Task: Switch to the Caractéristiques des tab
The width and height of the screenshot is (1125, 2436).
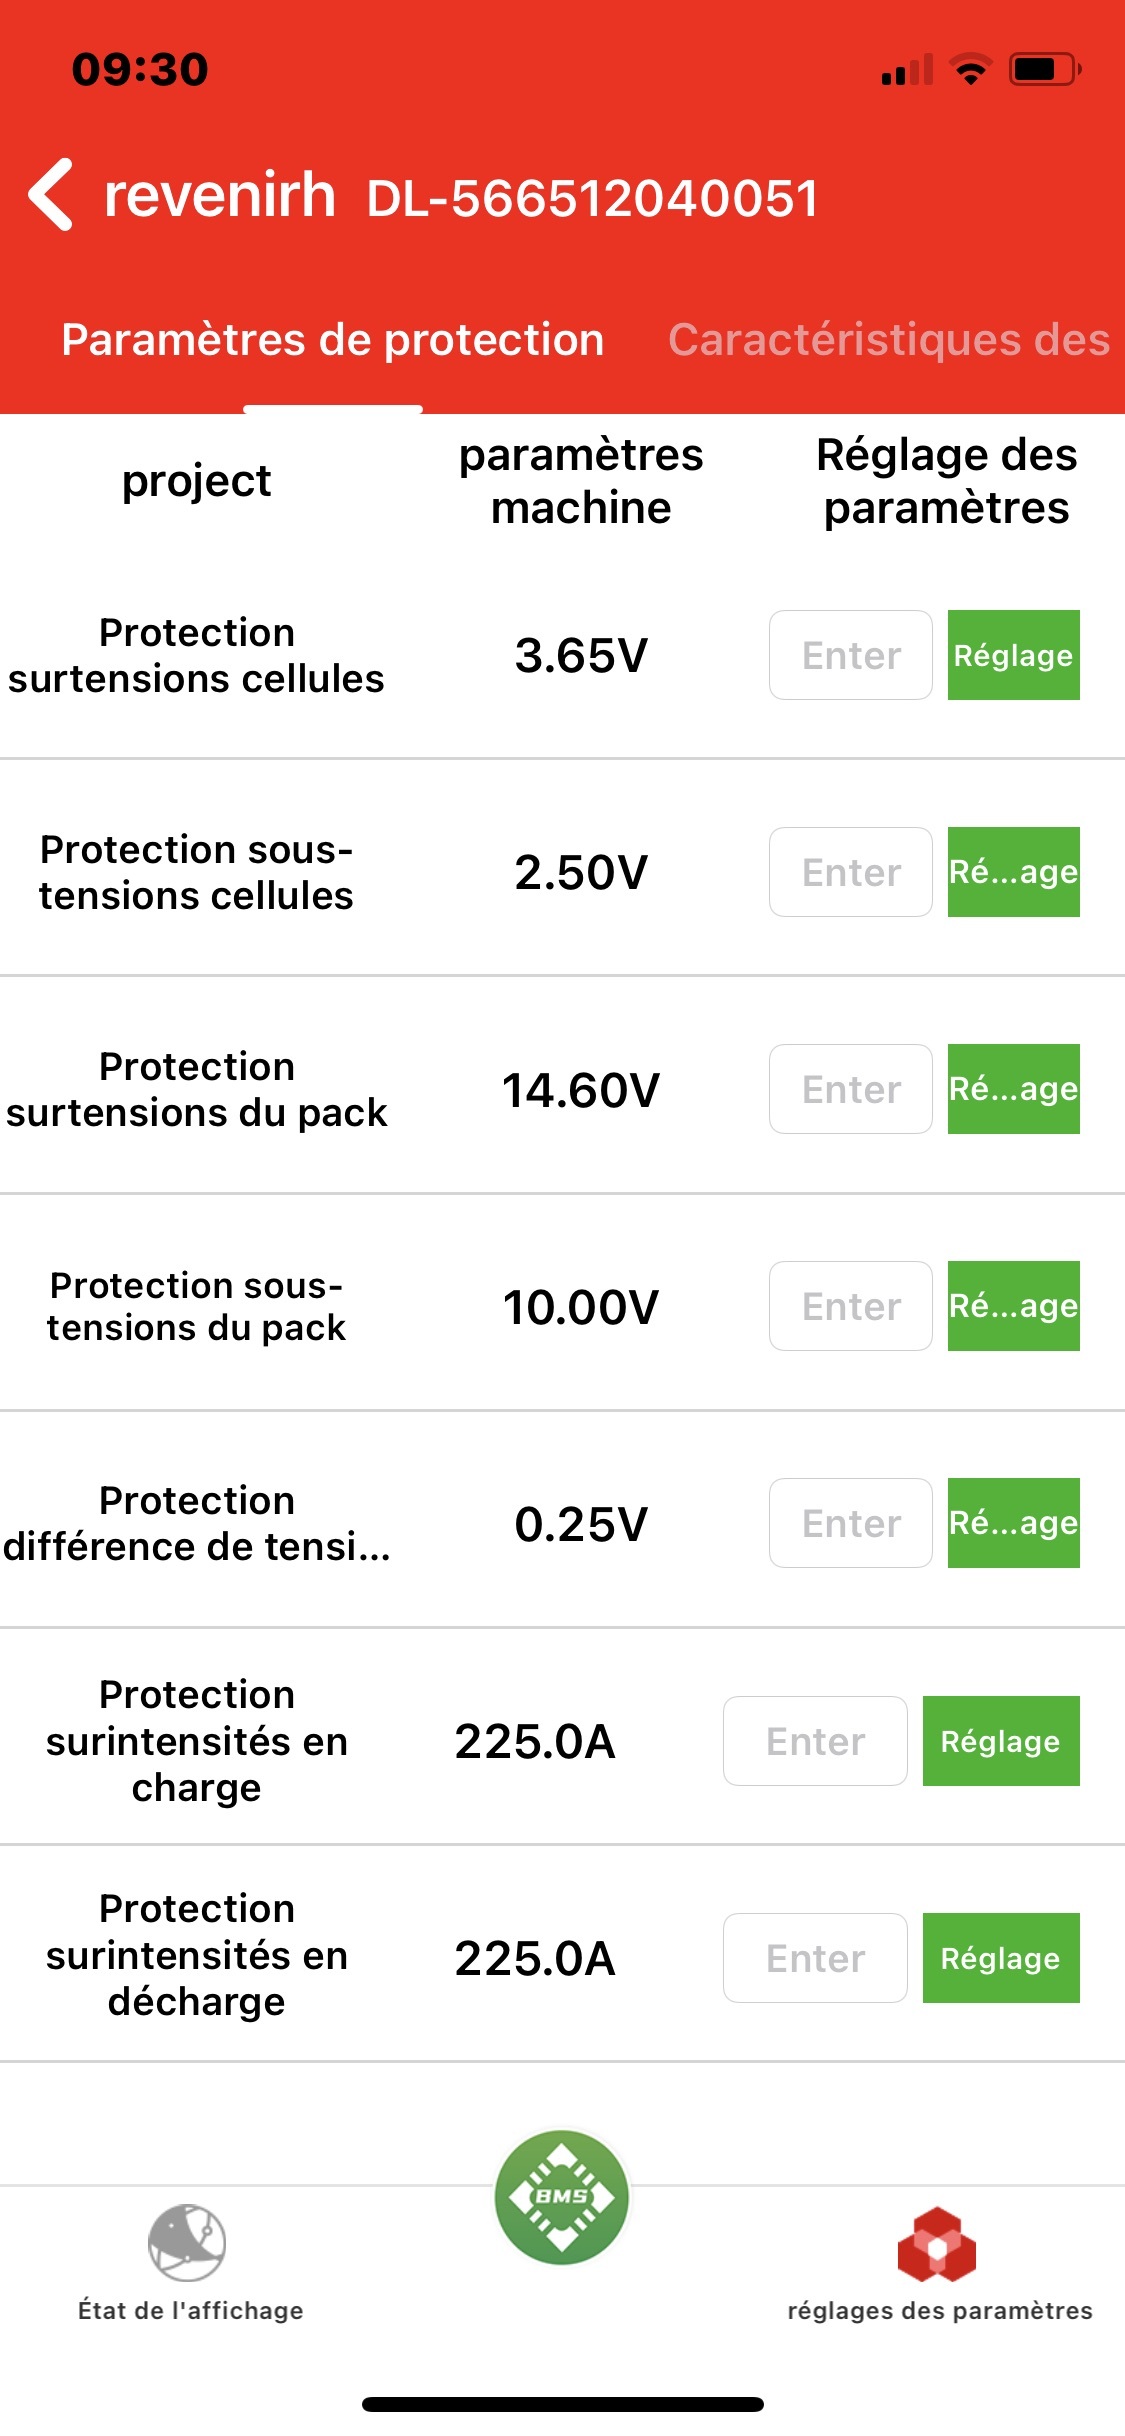Action: (x=888, y=340)
